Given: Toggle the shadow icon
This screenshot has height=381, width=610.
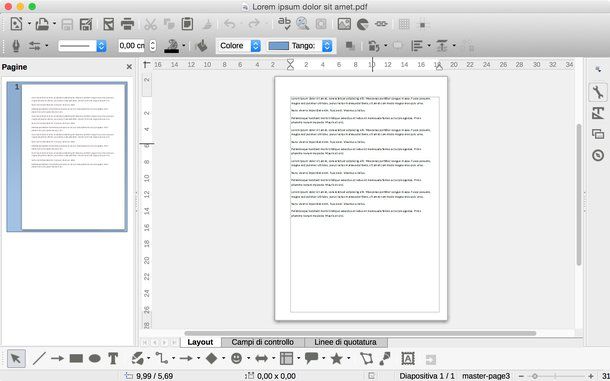Looking at the screenshot, I should click(x=350, y=46).
